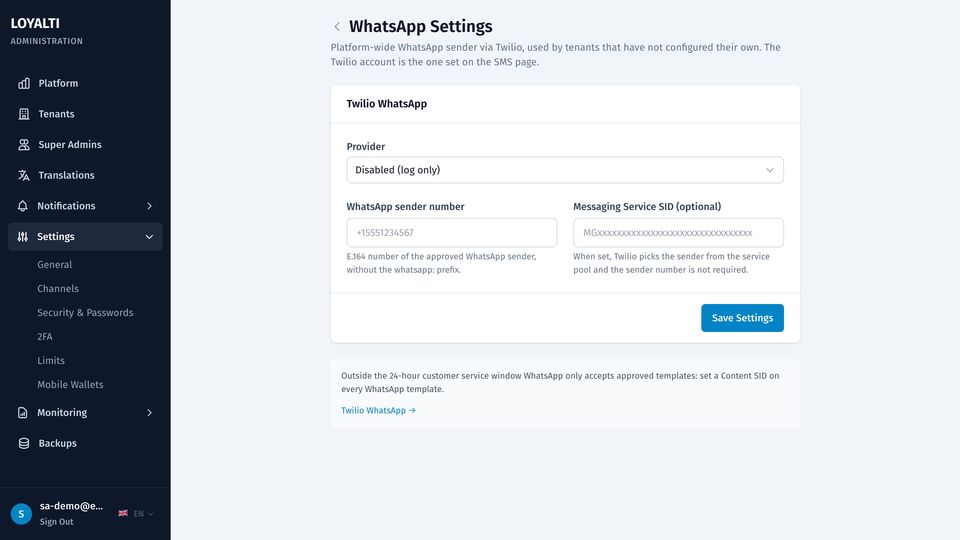Open the EN language selector

point(136,514)
